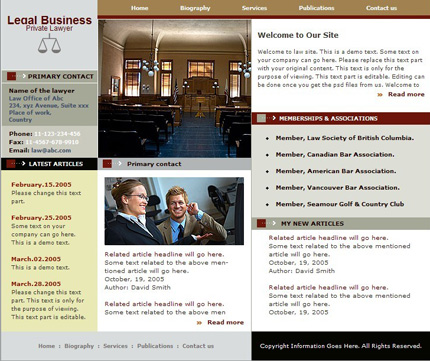Open the law@abc.com email link
The width and height of the screenshot is (430, 361).
click(51, 150)
